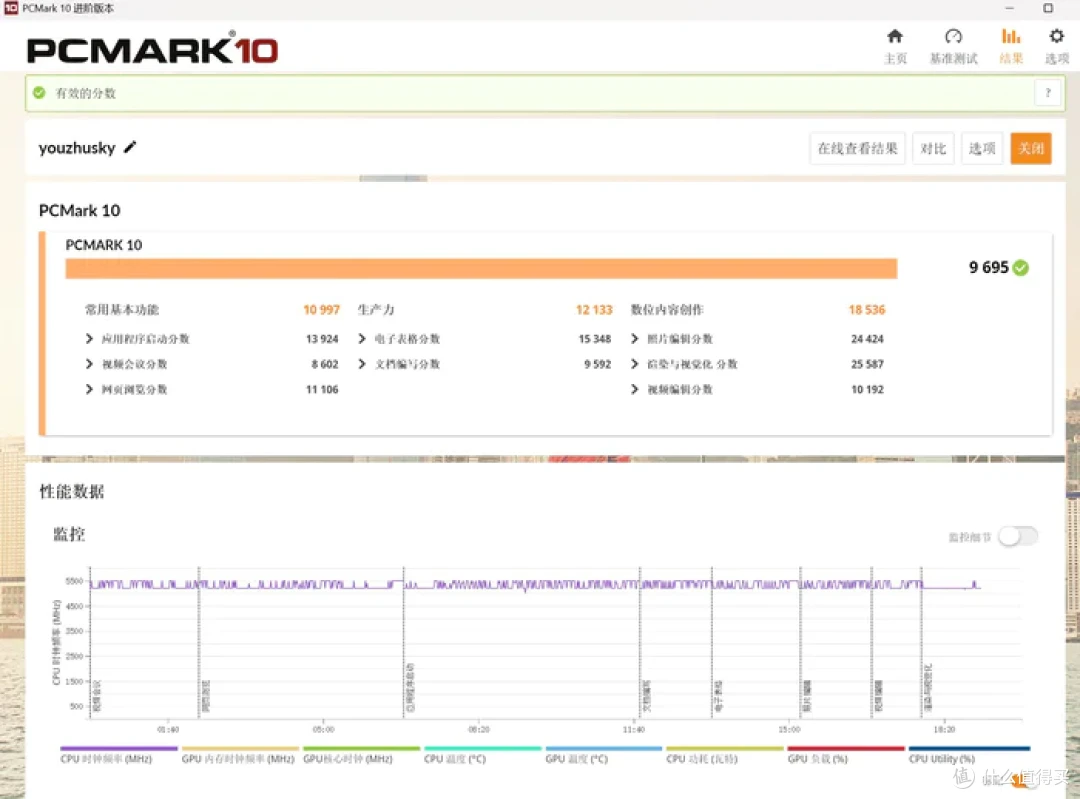Click the green check beside score 9 695
Screen dimensions: 1080x799
1021,267
